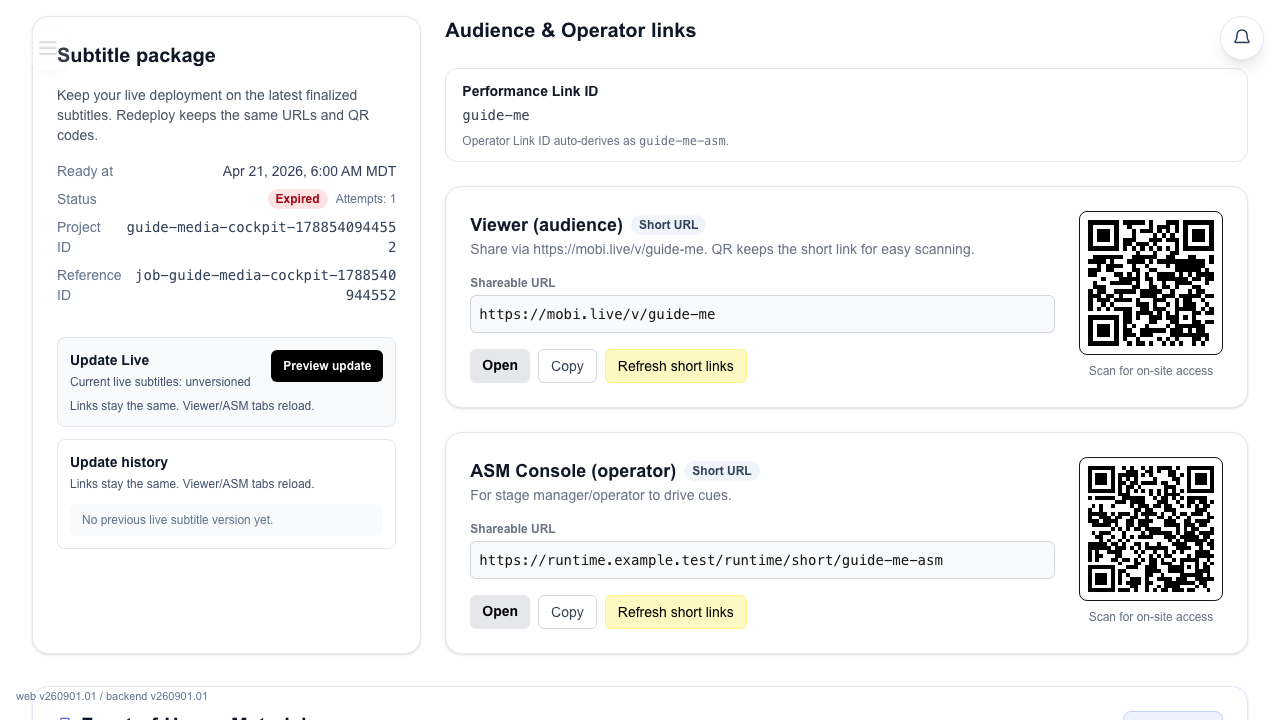Select the Performance Link ID value guide-me
The image size is (1280, 720).
(496, 116)
